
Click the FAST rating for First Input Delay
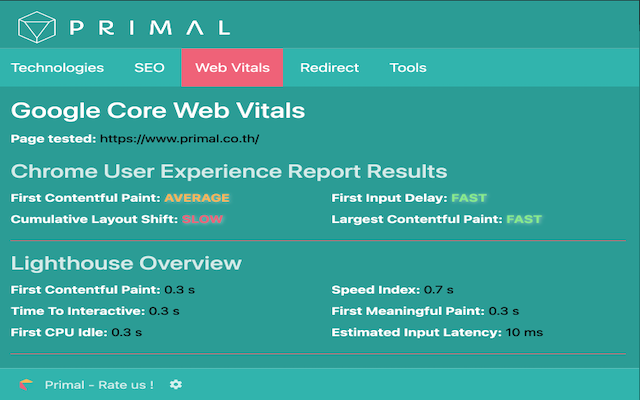(x=469, y=198)
